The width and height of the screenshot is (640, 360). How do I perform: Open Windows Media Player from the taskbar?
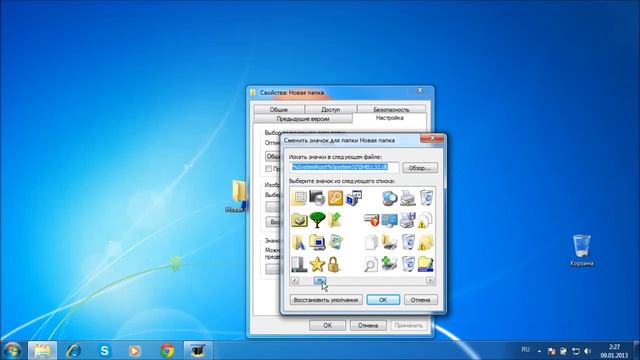(135, 351)
